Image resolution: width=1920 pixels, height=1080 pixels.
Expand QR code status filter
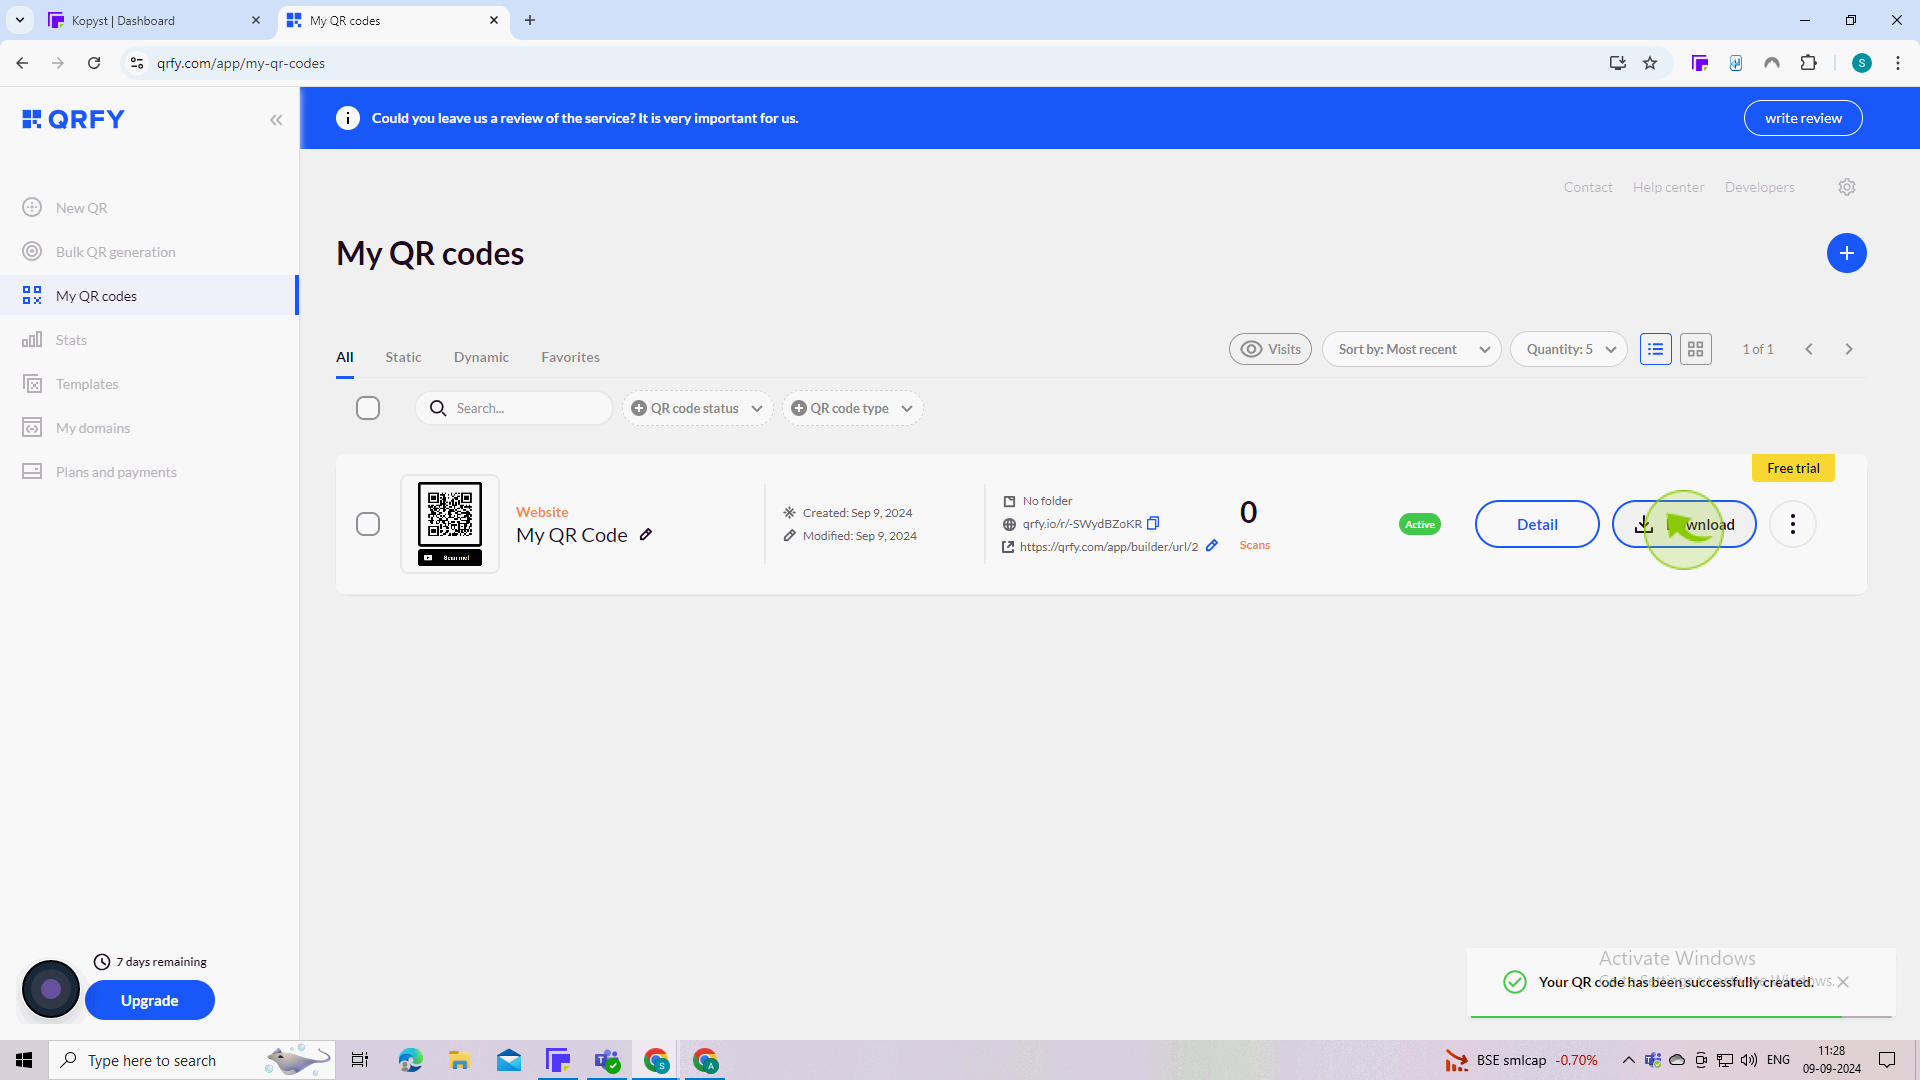[697, 408]
